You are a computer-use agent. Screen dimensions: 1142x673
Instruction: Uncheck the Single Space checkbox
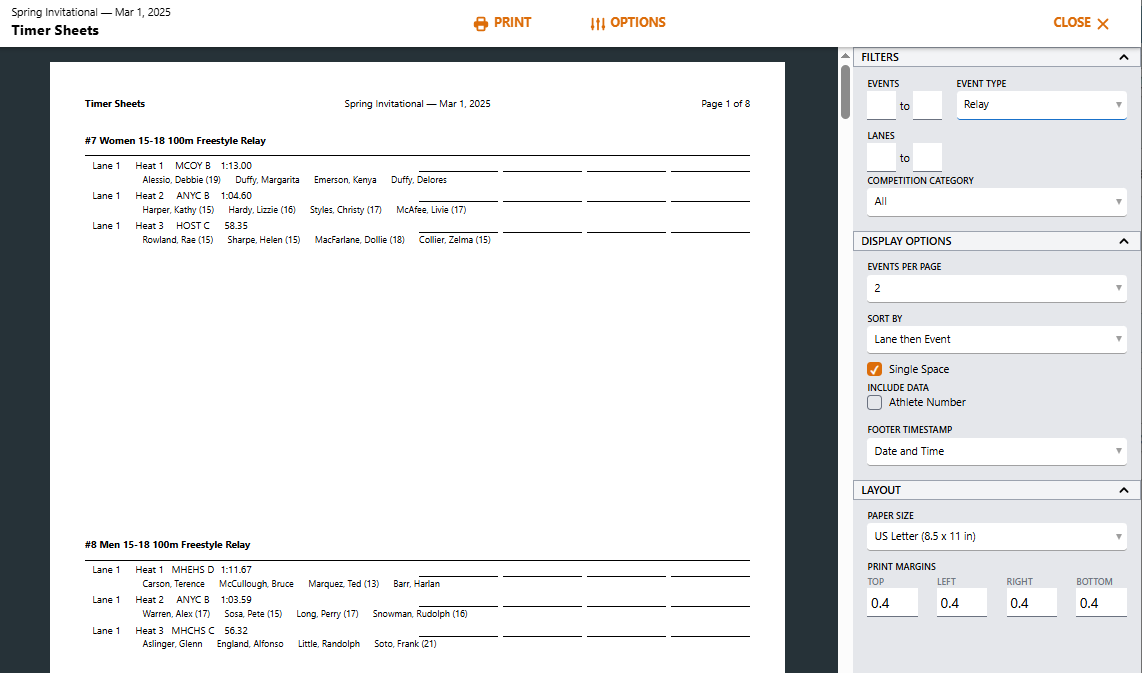[875, 369]
